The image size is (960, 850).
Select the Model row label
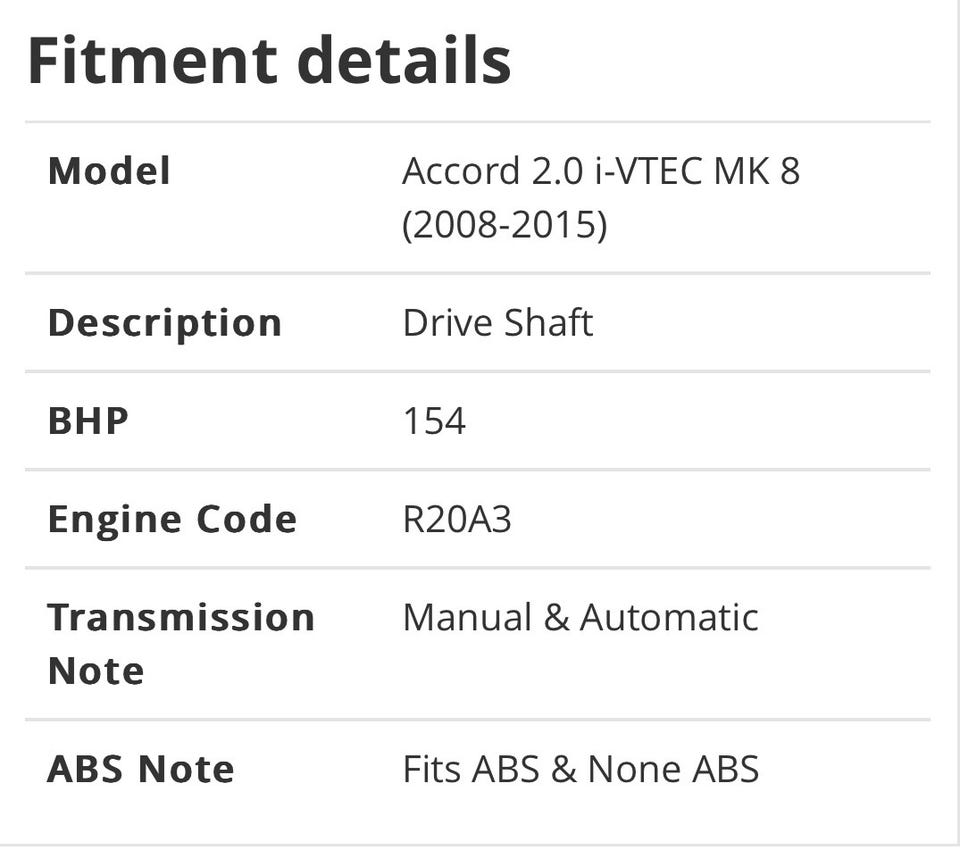(x=109, y=171)
